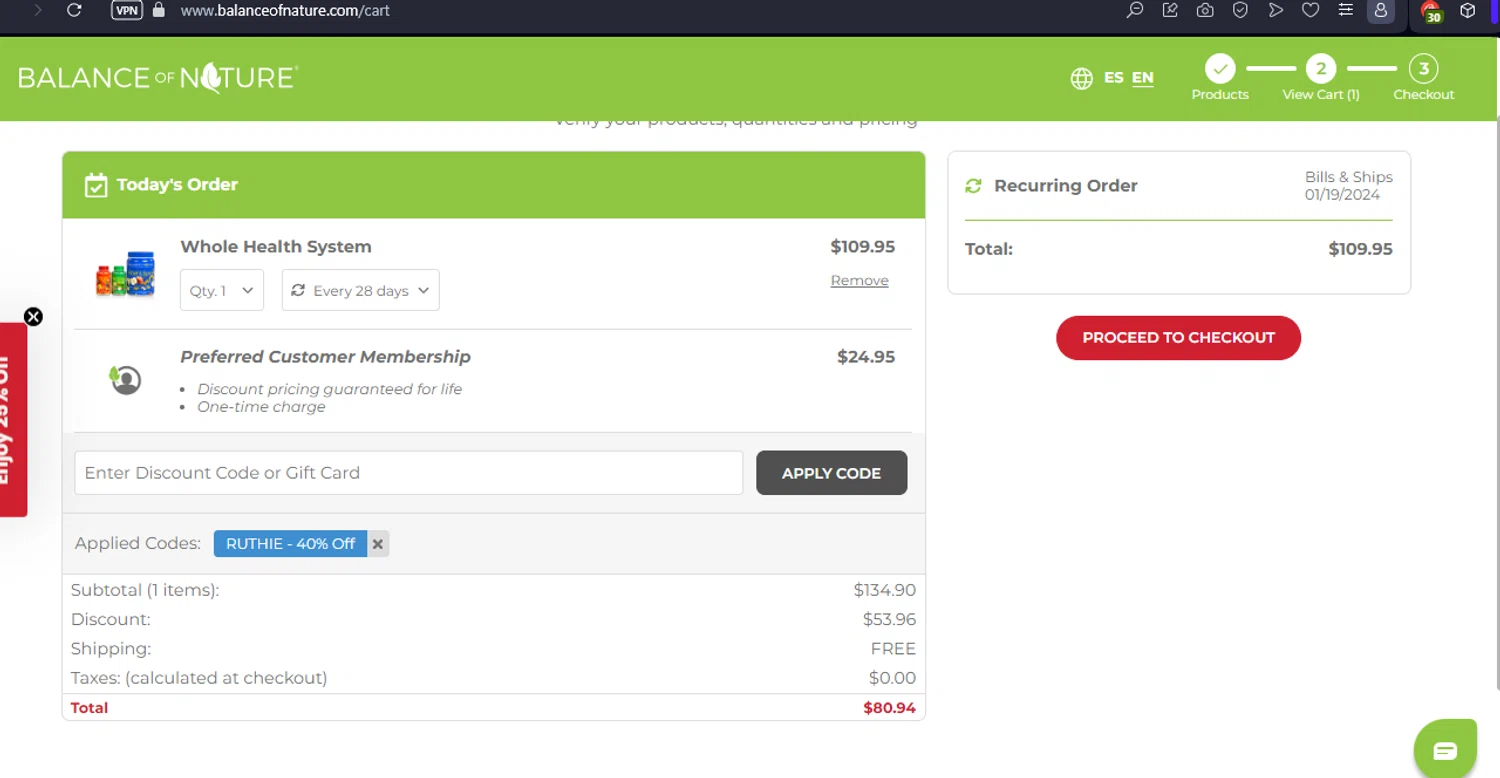Open the Every 28 days frequency dropdown
Viewport: 1500px width, 778px height.
(361, 290)
